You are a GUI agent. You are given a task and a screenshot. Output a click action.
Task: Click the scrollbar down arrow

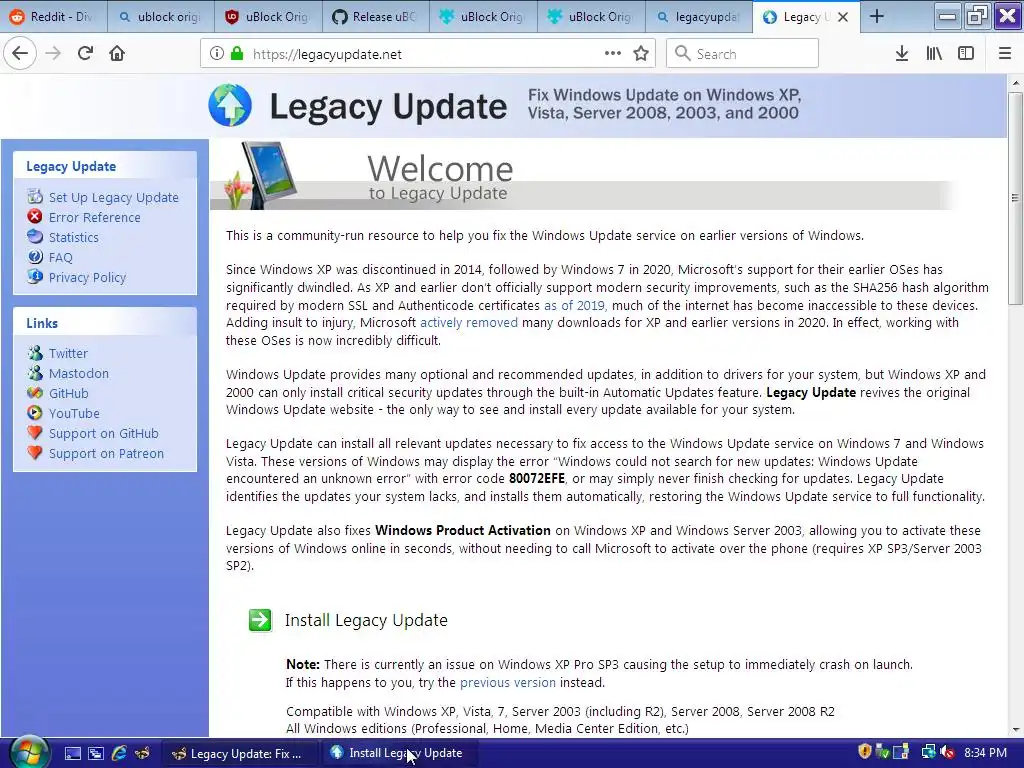point(1015,730)
